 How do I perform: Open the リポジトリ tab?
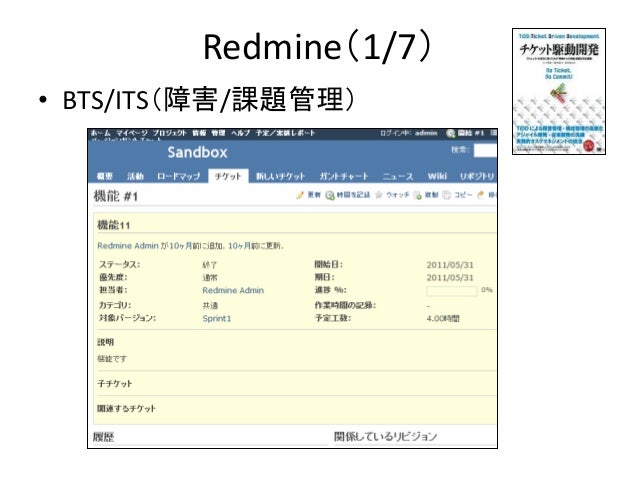click(477, 176)
